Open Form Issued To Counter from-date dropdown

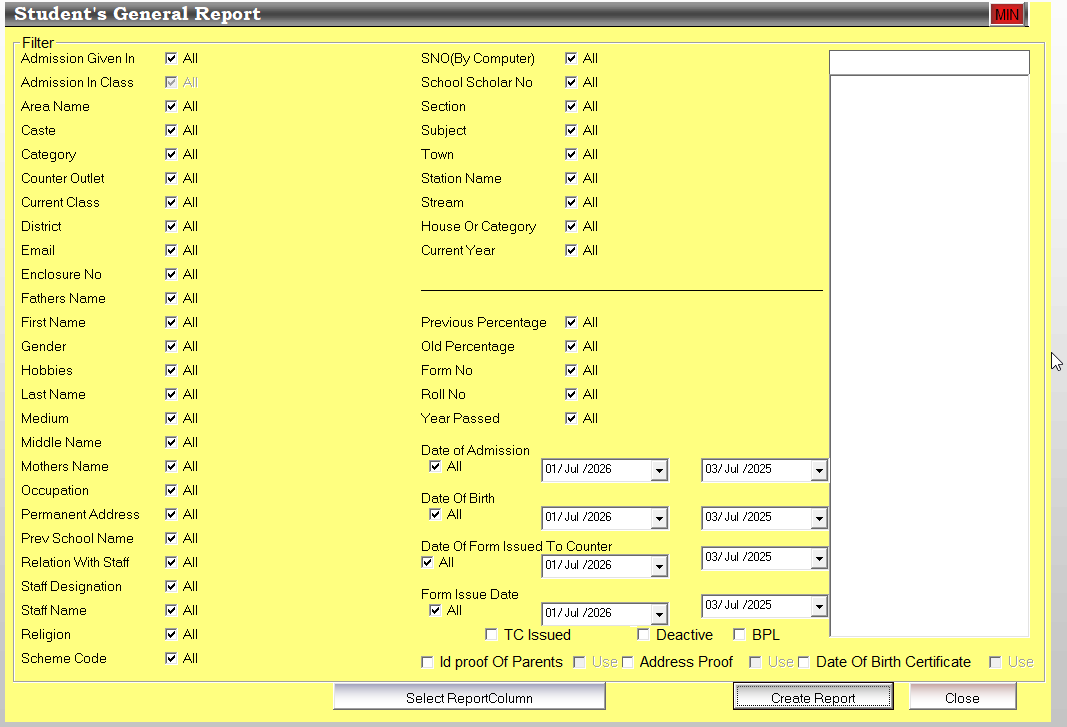[x=659, y=566]
